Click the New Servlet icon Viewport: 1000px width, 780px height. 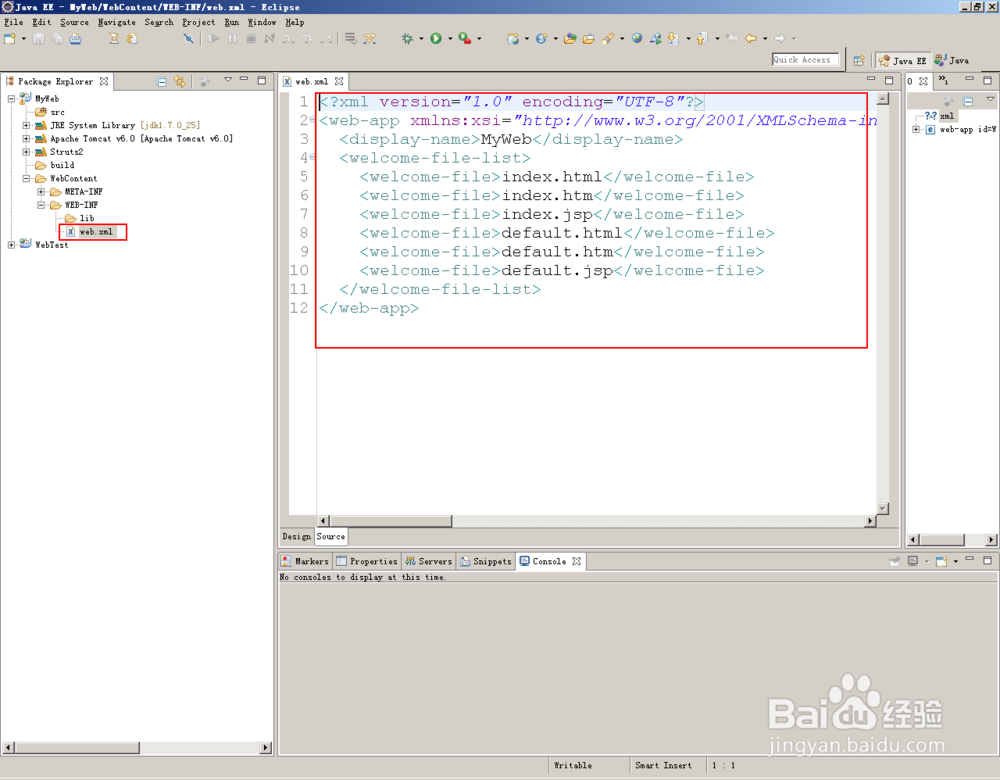point(541,39)
